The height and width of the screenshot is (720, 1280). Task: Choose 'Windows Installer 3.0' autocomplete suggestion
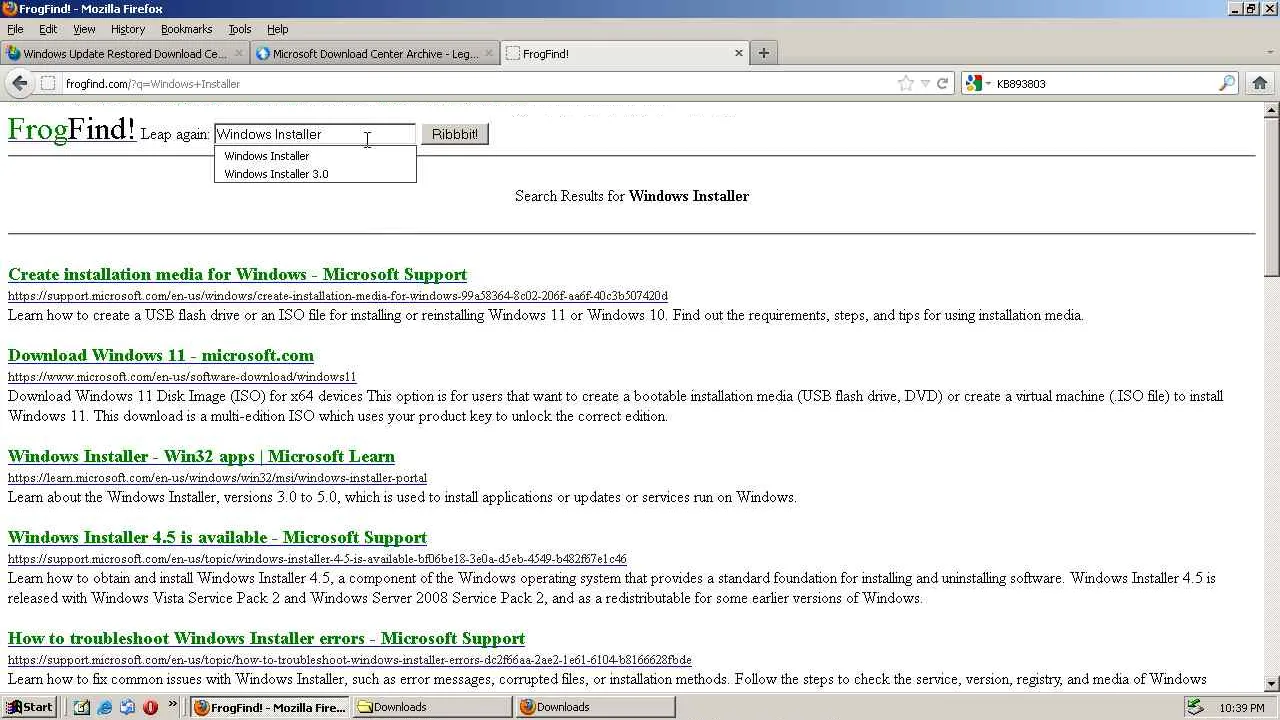315,174
